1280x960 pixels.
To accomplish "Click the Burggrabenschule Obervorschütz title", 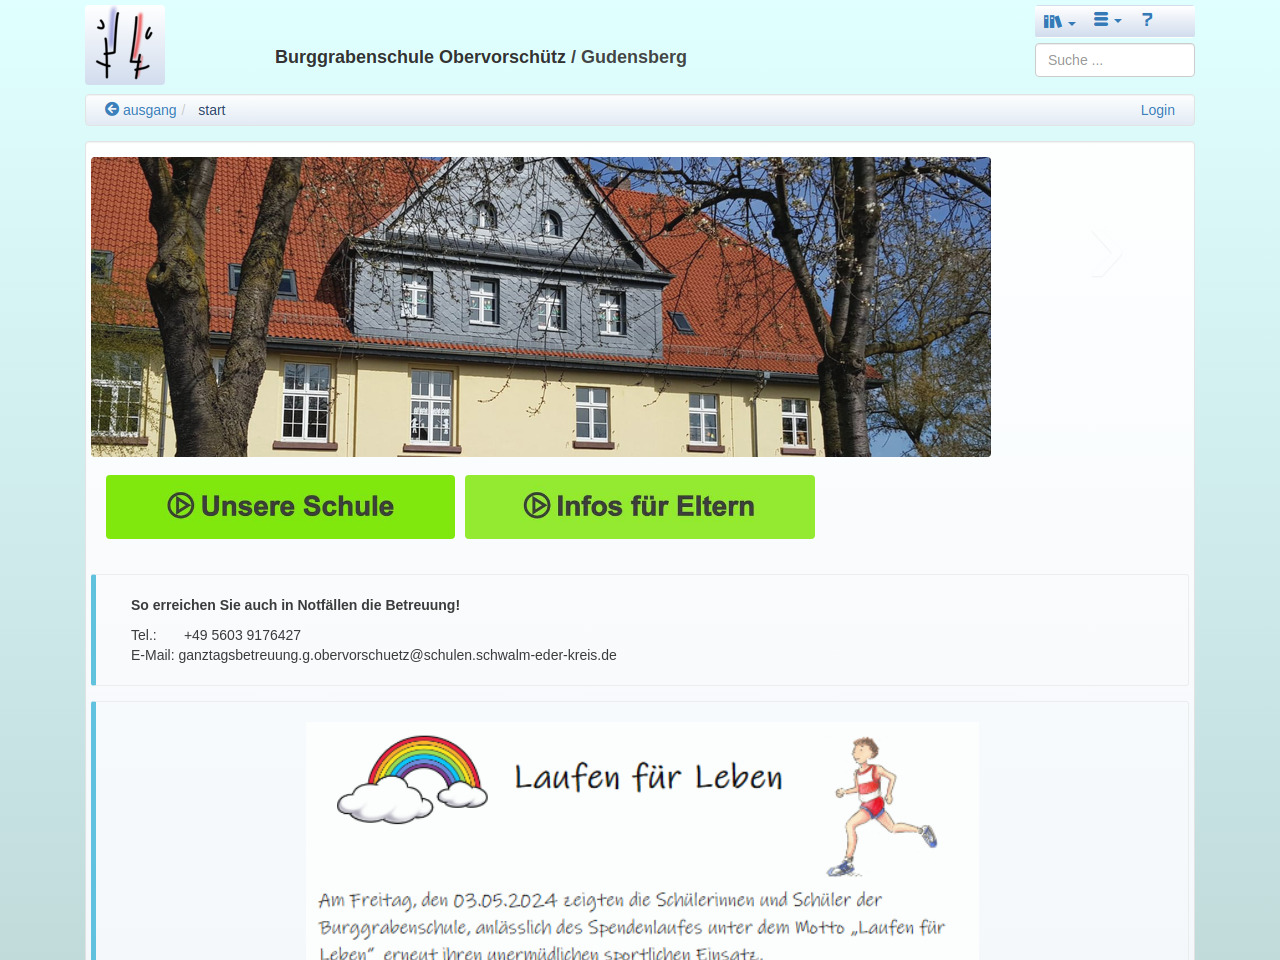I will coord(420,57).
